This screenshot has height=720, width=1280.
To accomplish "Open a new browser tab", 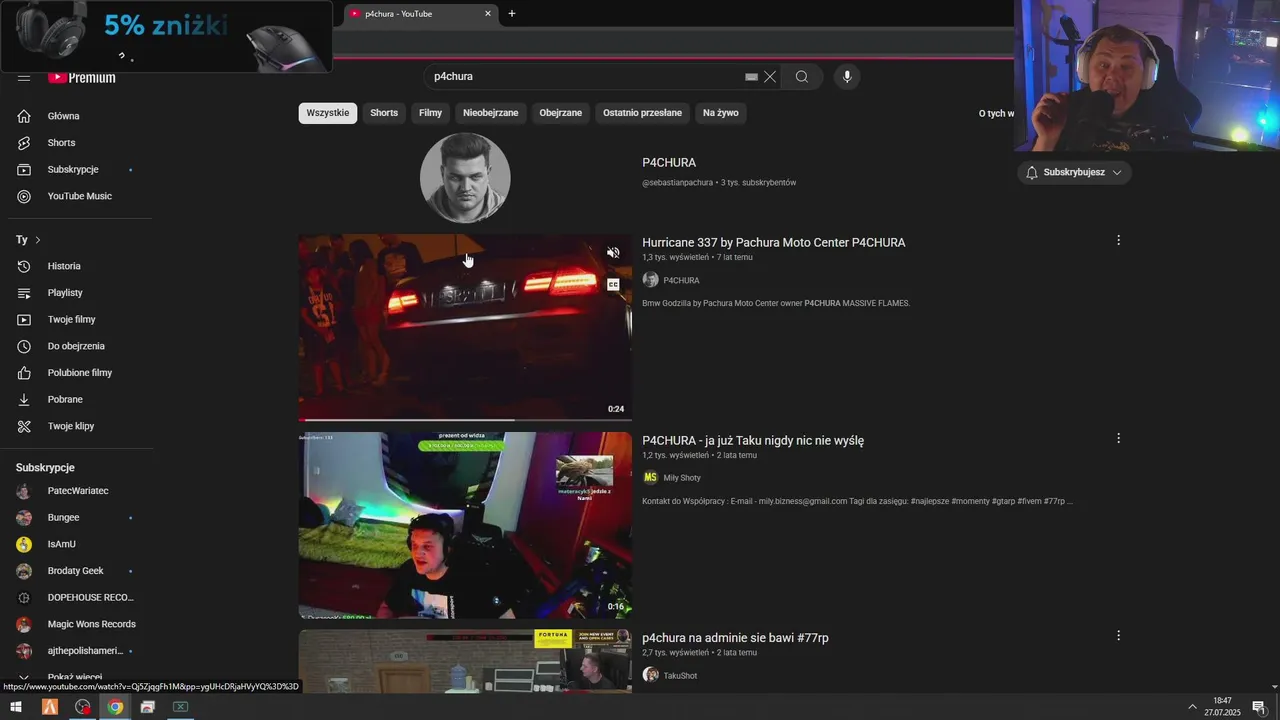I will click(x=512, y=14).
